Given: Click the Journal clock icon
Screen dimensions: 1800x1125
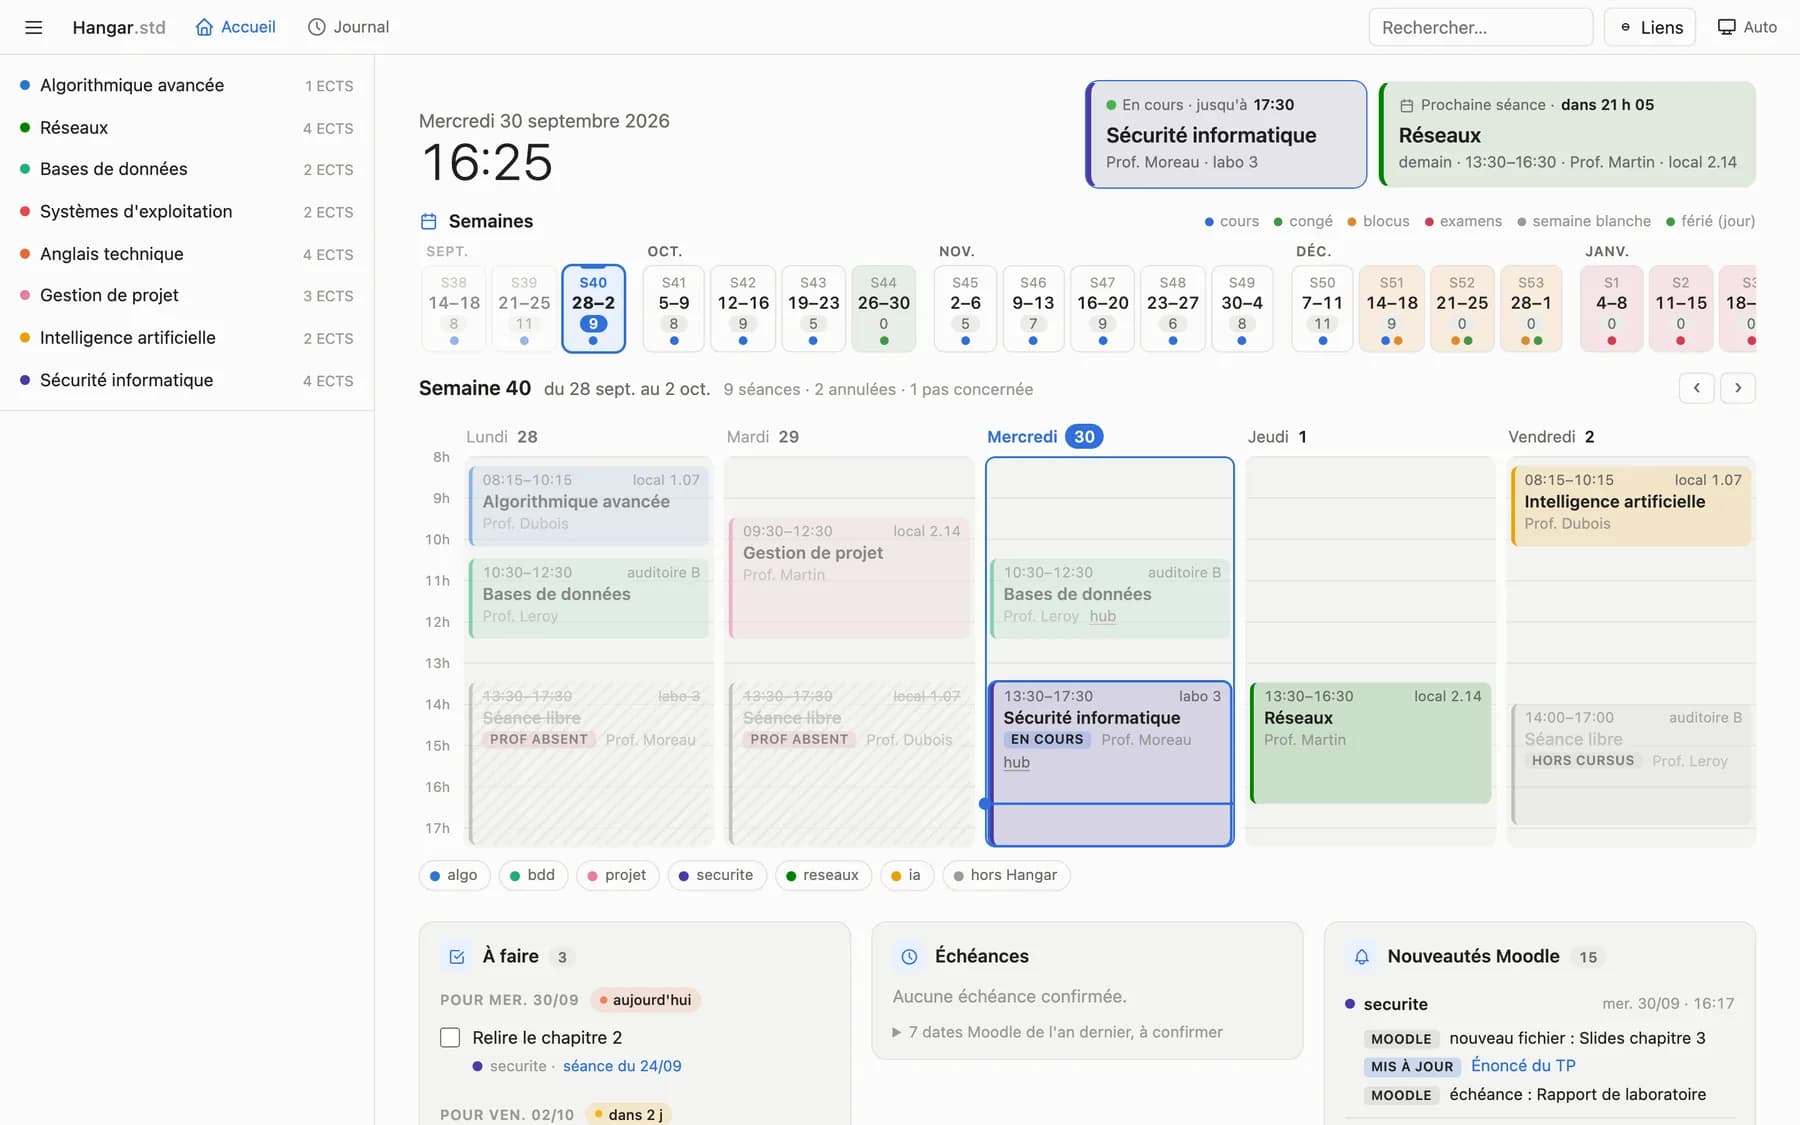Looking at the screenshot, I should [x=317, y=27].
